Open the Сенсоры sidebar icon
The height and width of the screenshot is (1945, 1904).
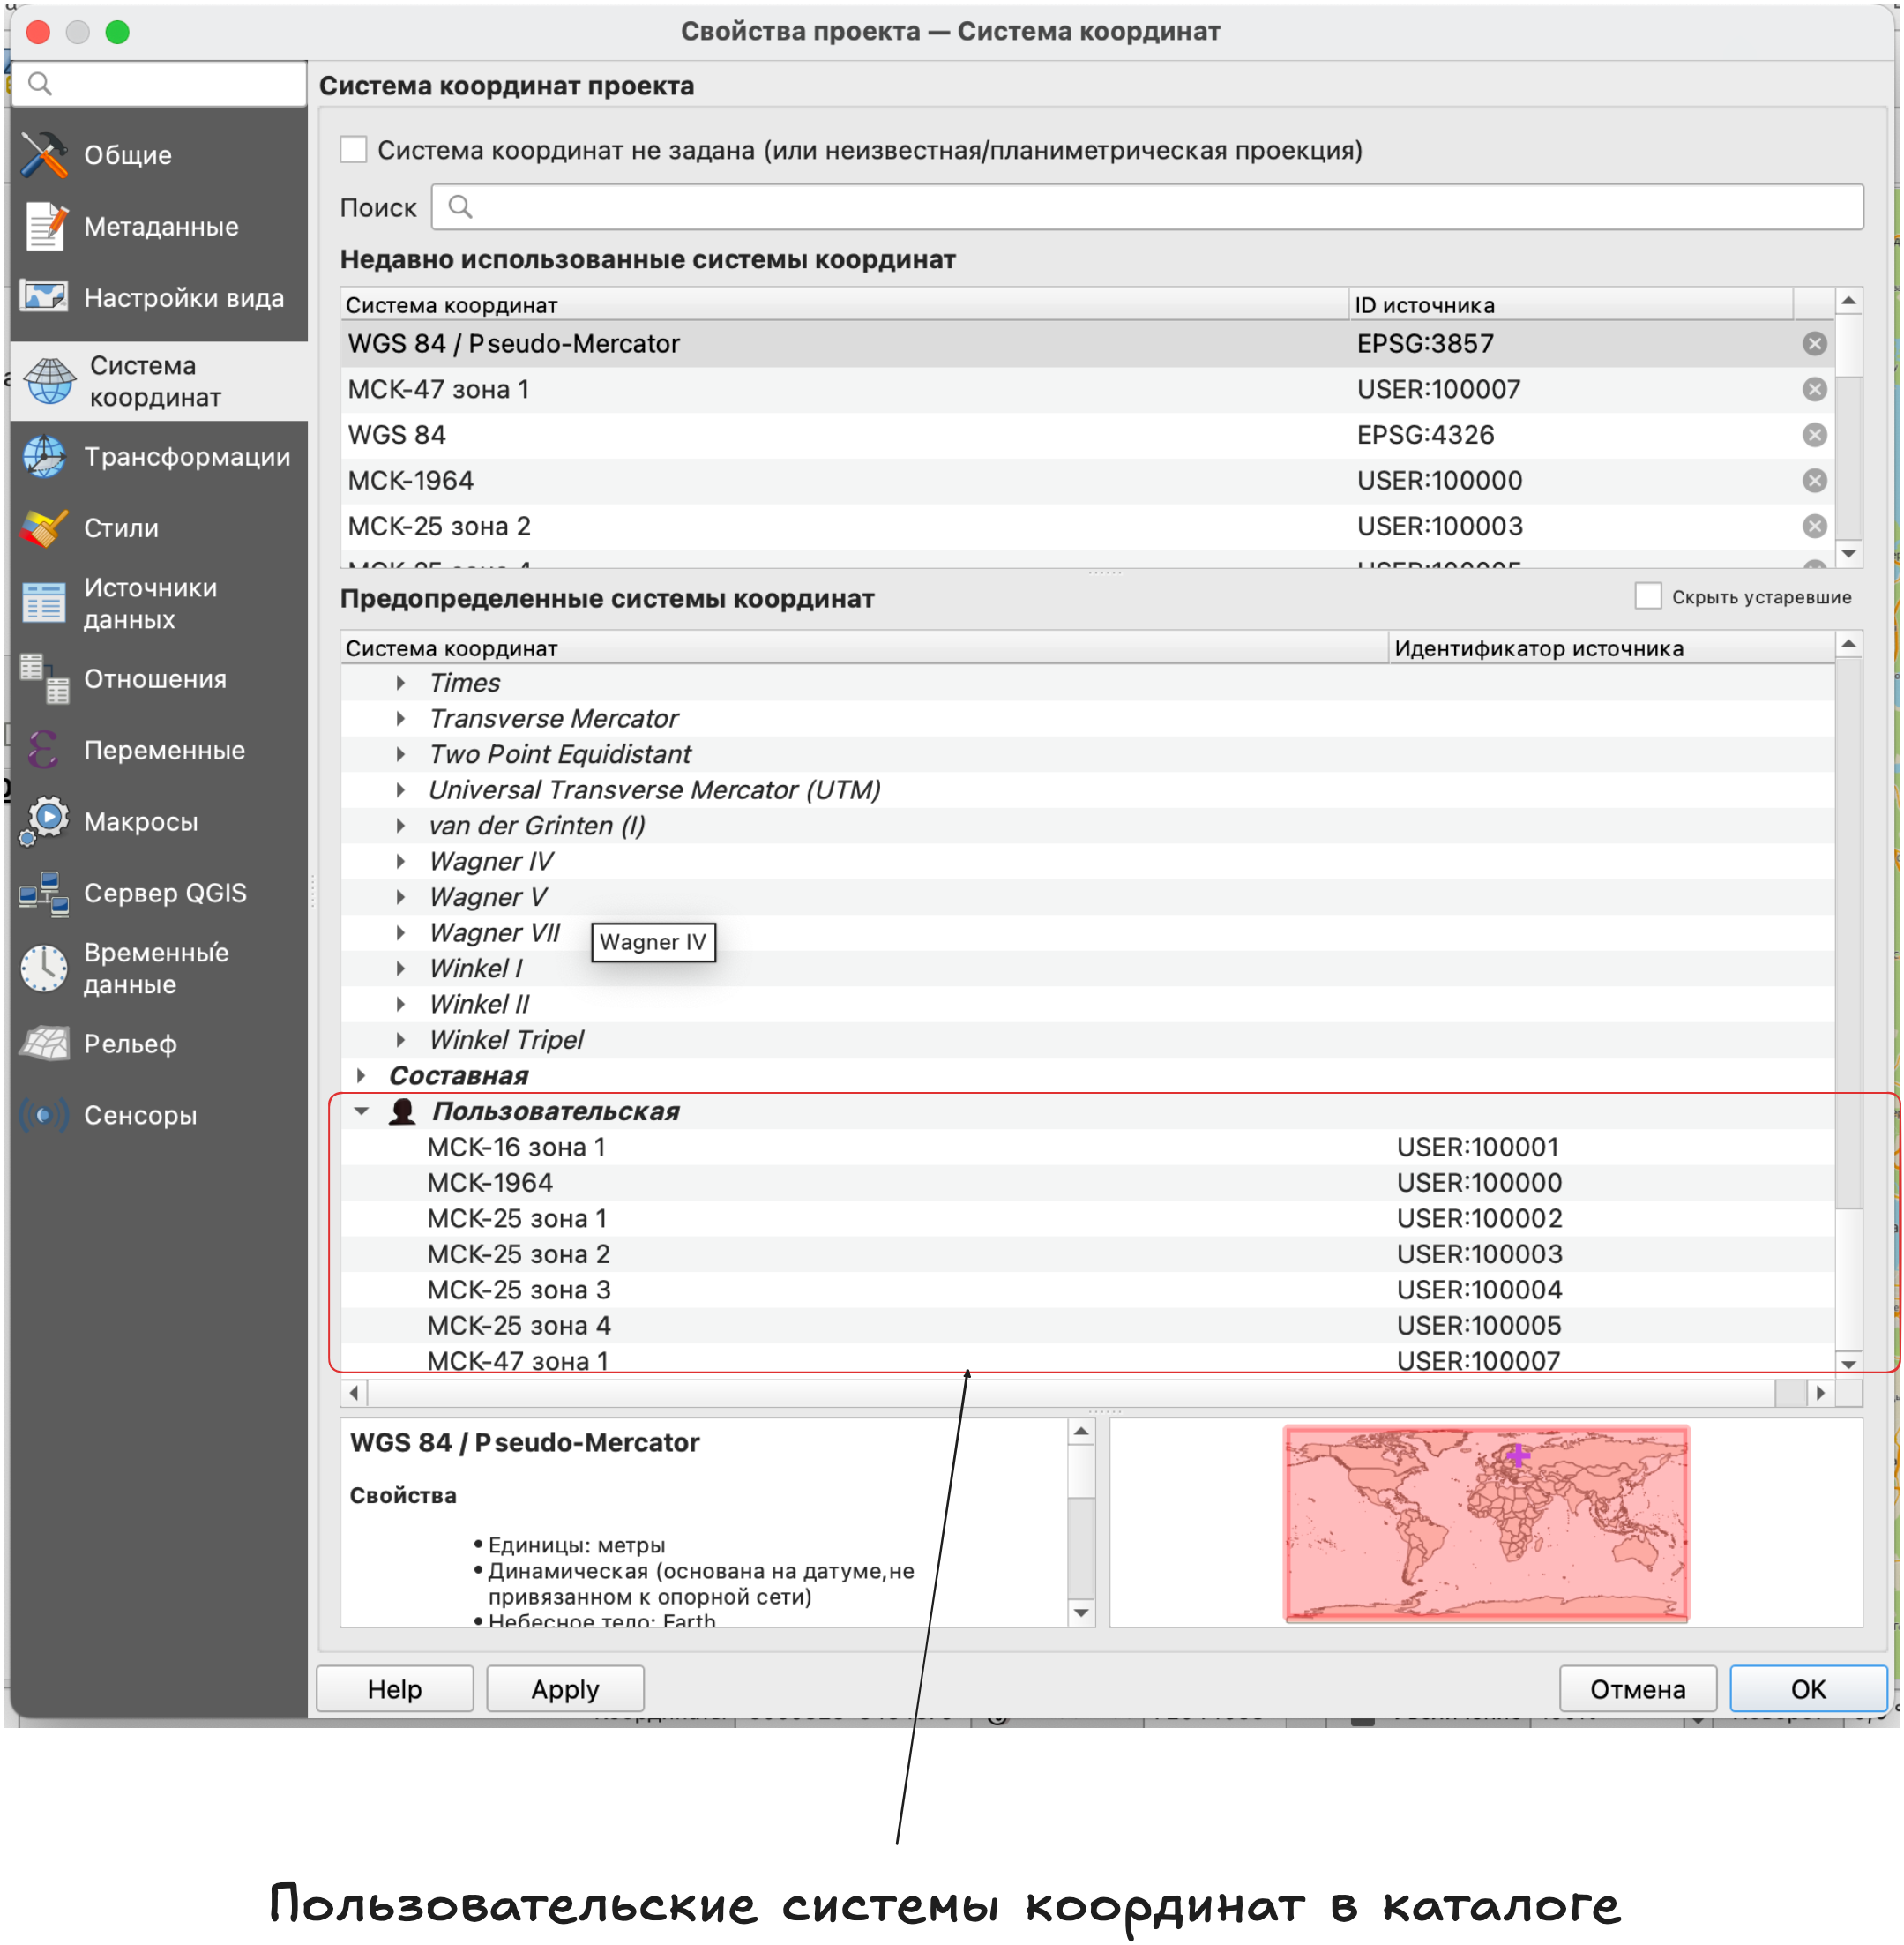(44, 1115)
